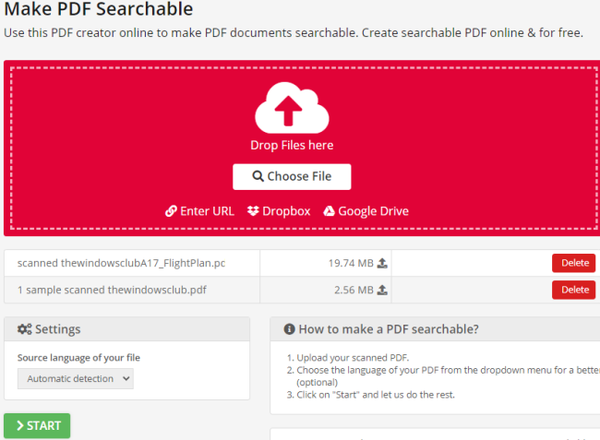
Task: Click the 2.56 MB size value
Action: pyautogui.click(x=354, y=290)
